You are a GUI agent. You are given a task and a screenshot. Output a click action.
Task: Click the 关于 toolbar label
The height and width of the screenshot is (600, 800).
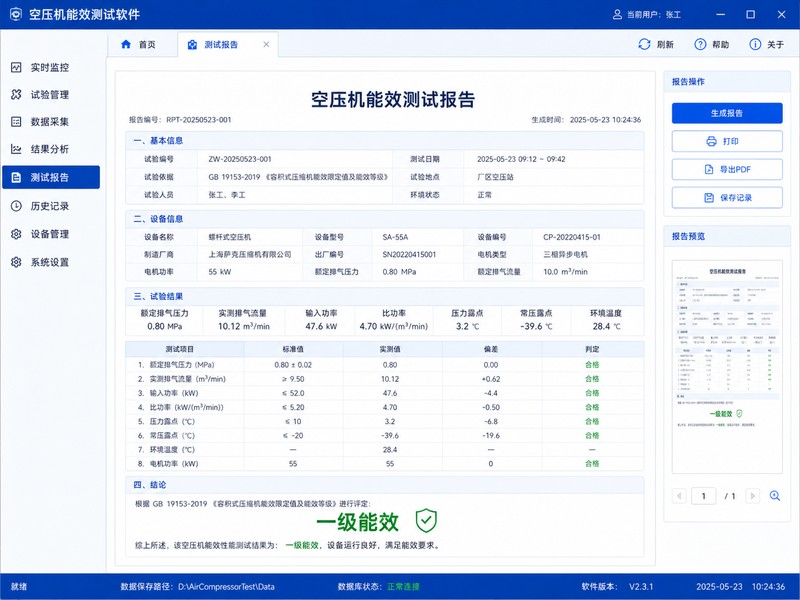[776, 45]
